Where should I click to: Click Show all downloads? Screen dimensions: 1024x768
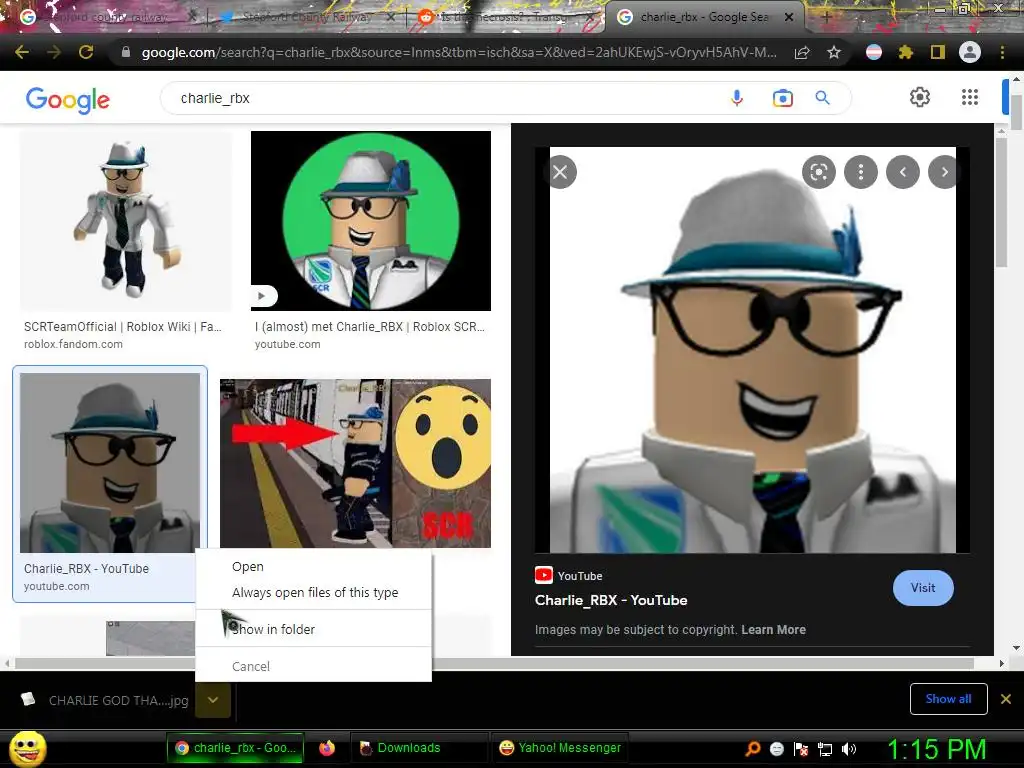click(x=948, y=699)
